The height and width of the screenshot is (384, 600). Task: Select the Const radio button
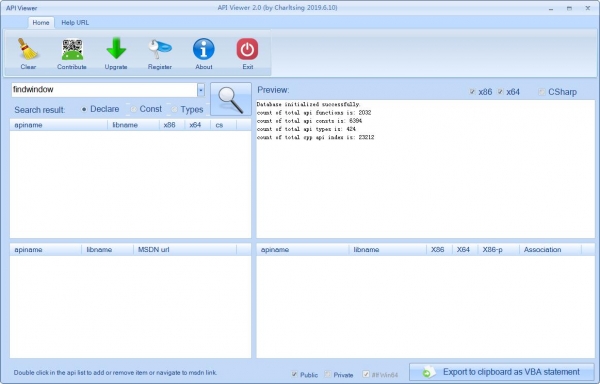click(x=134, y=109)
